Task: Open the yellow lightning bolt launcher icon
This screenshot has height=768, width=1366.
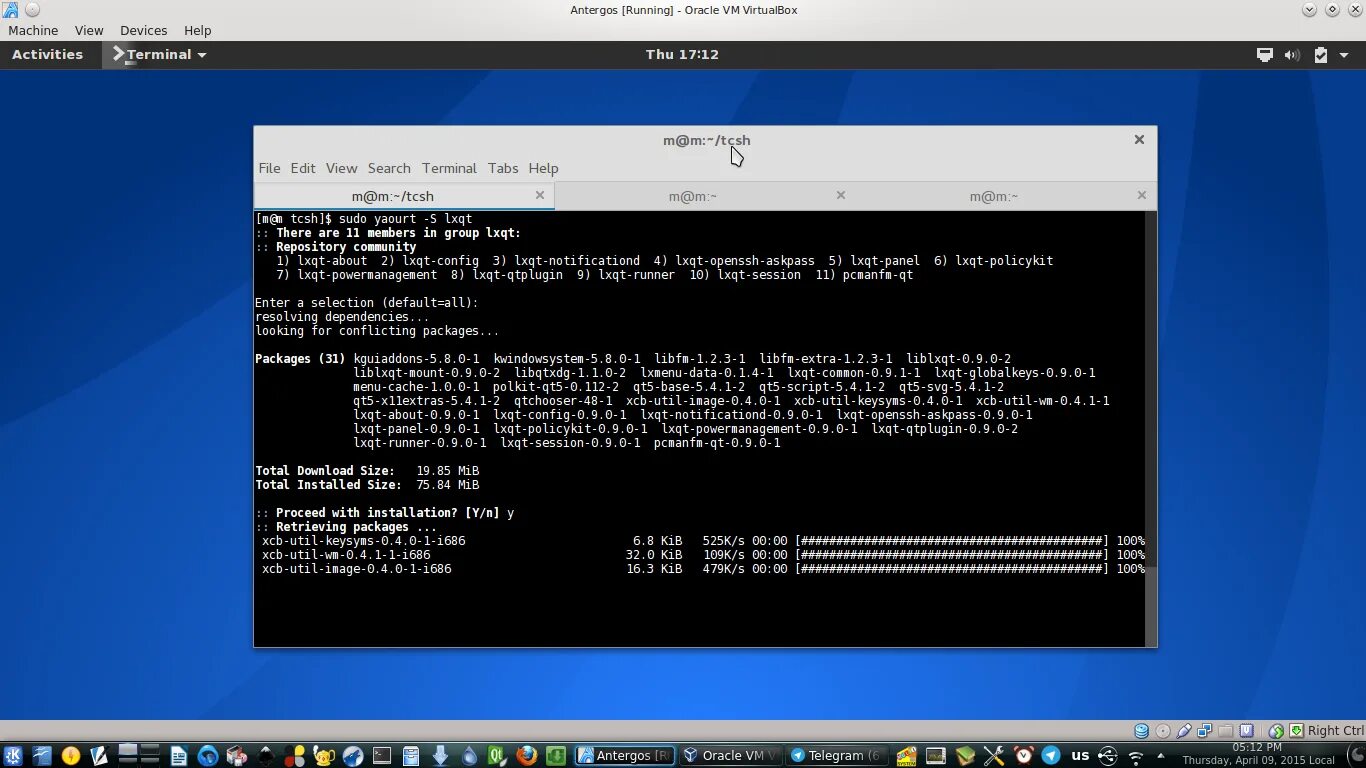Action: tap(70, 756)
